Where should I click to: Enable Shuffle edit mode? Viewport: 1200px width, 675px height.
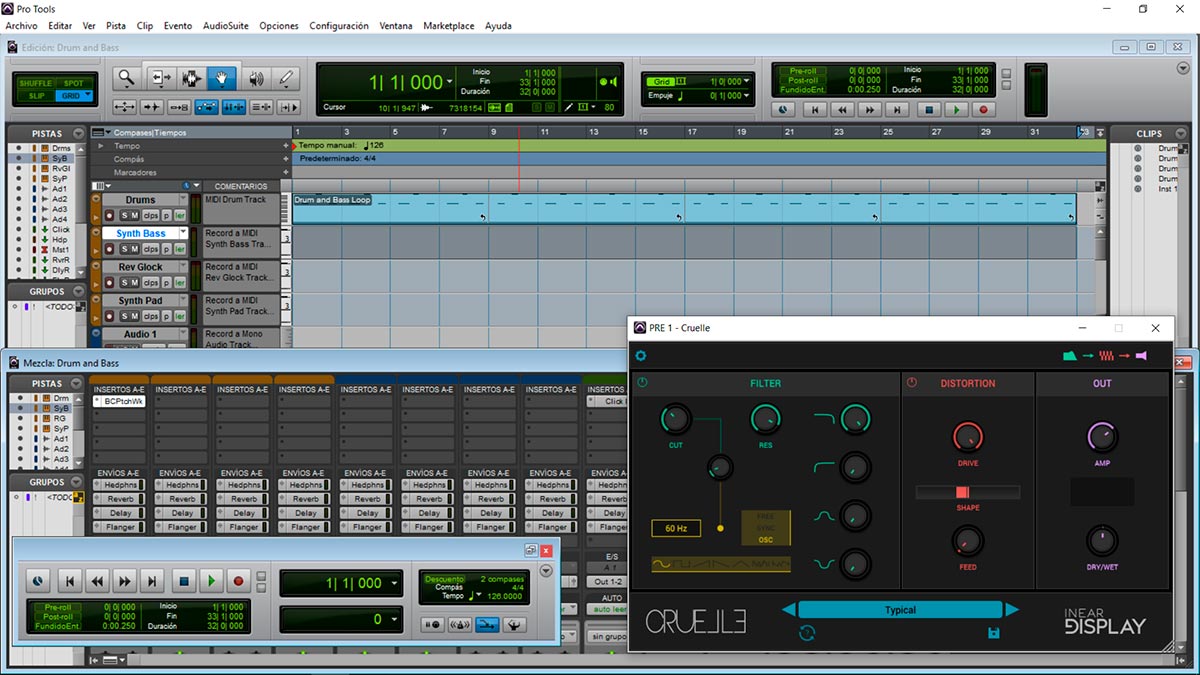click(x=35, y=83)
